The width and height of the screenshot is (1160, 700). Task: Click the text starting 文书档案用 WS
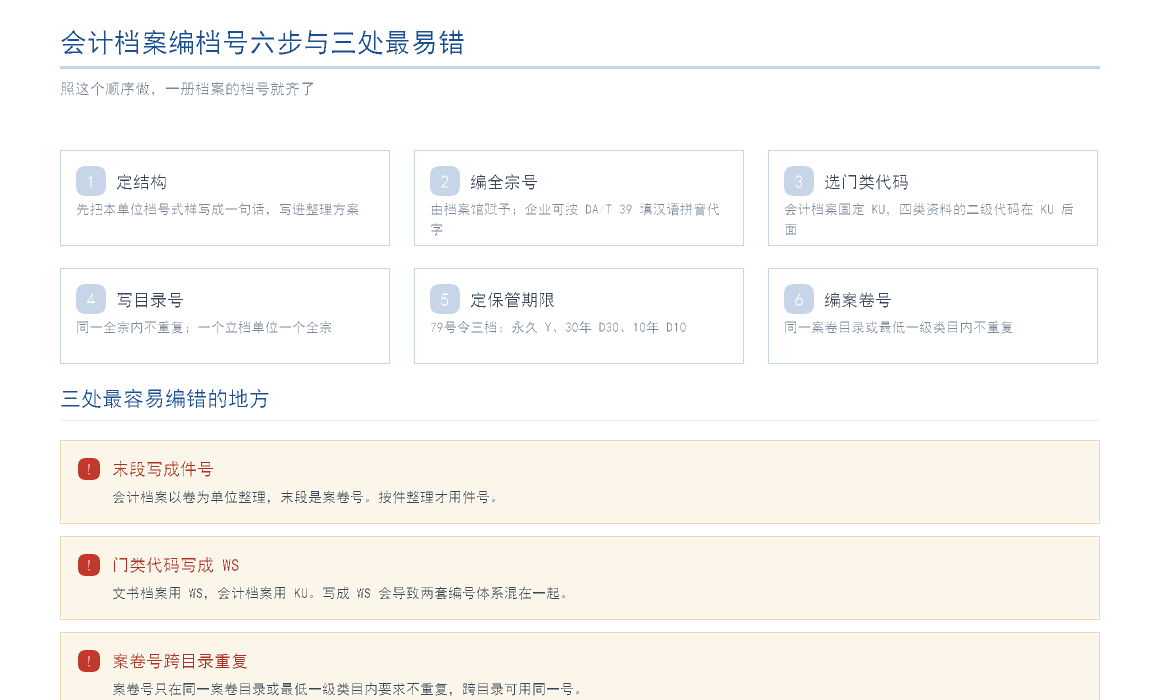point(340,593)
